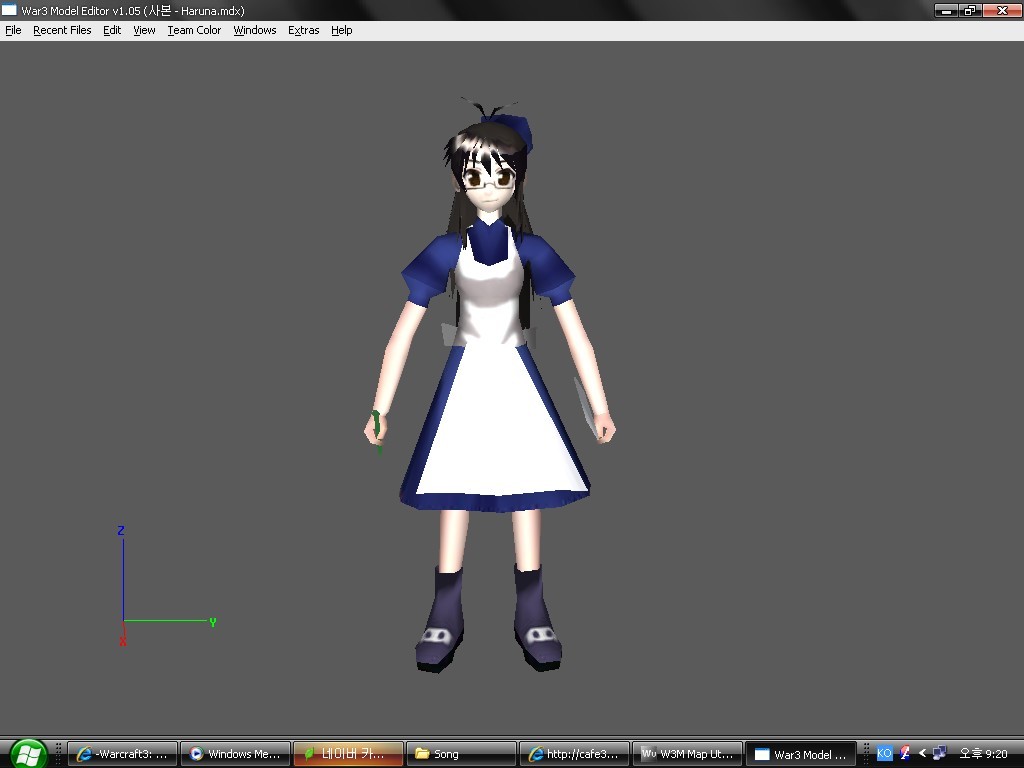This screenshot has width=1024, height=768.
Task: Click the War3 Model Editor title bar icon
Action: tap(9, 10)
